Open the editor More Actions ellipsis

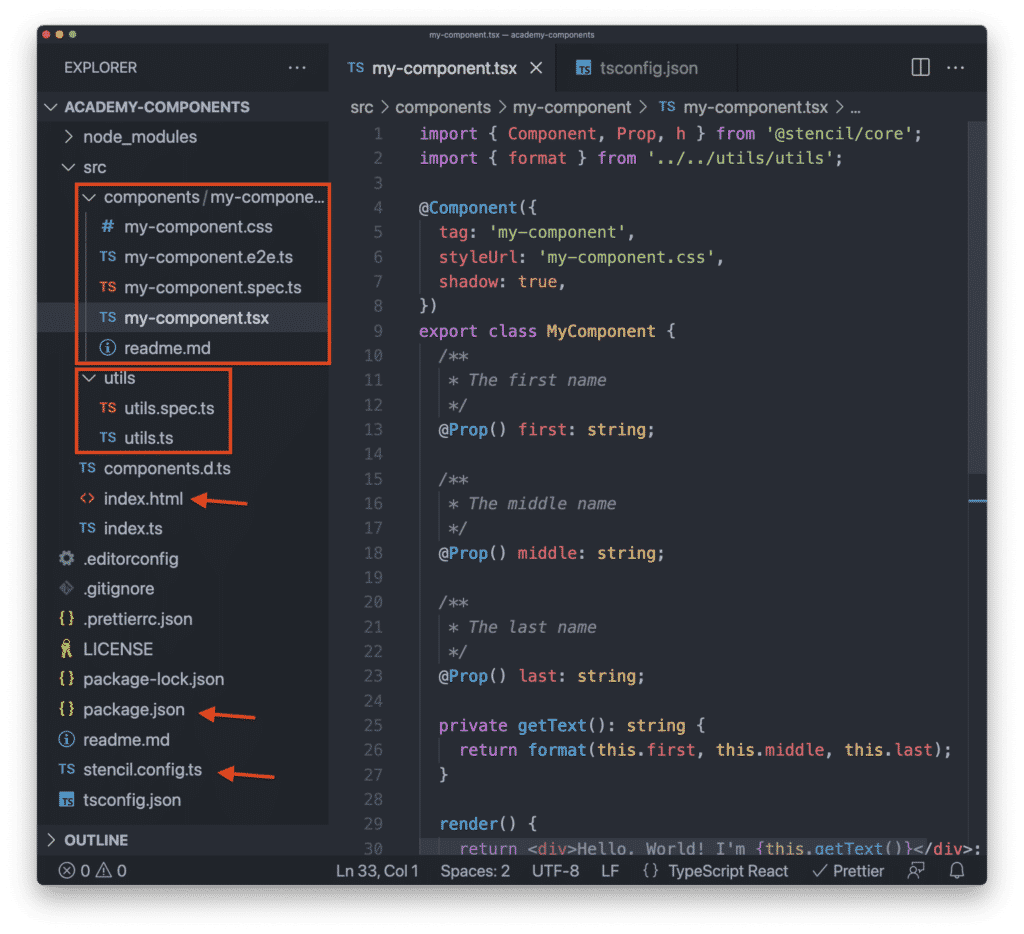(x=956, y=68)
